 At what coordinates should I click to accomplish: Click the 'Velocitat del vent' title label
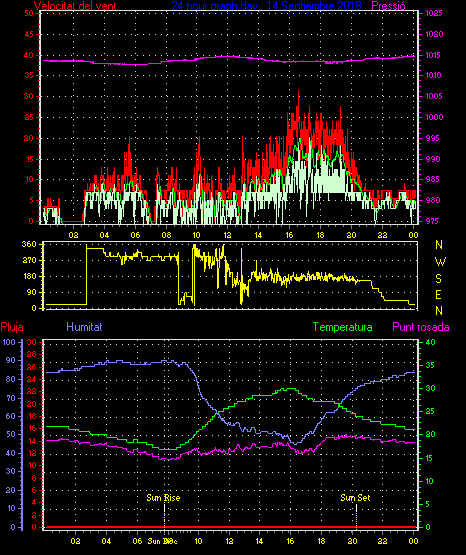coord(75,5)
